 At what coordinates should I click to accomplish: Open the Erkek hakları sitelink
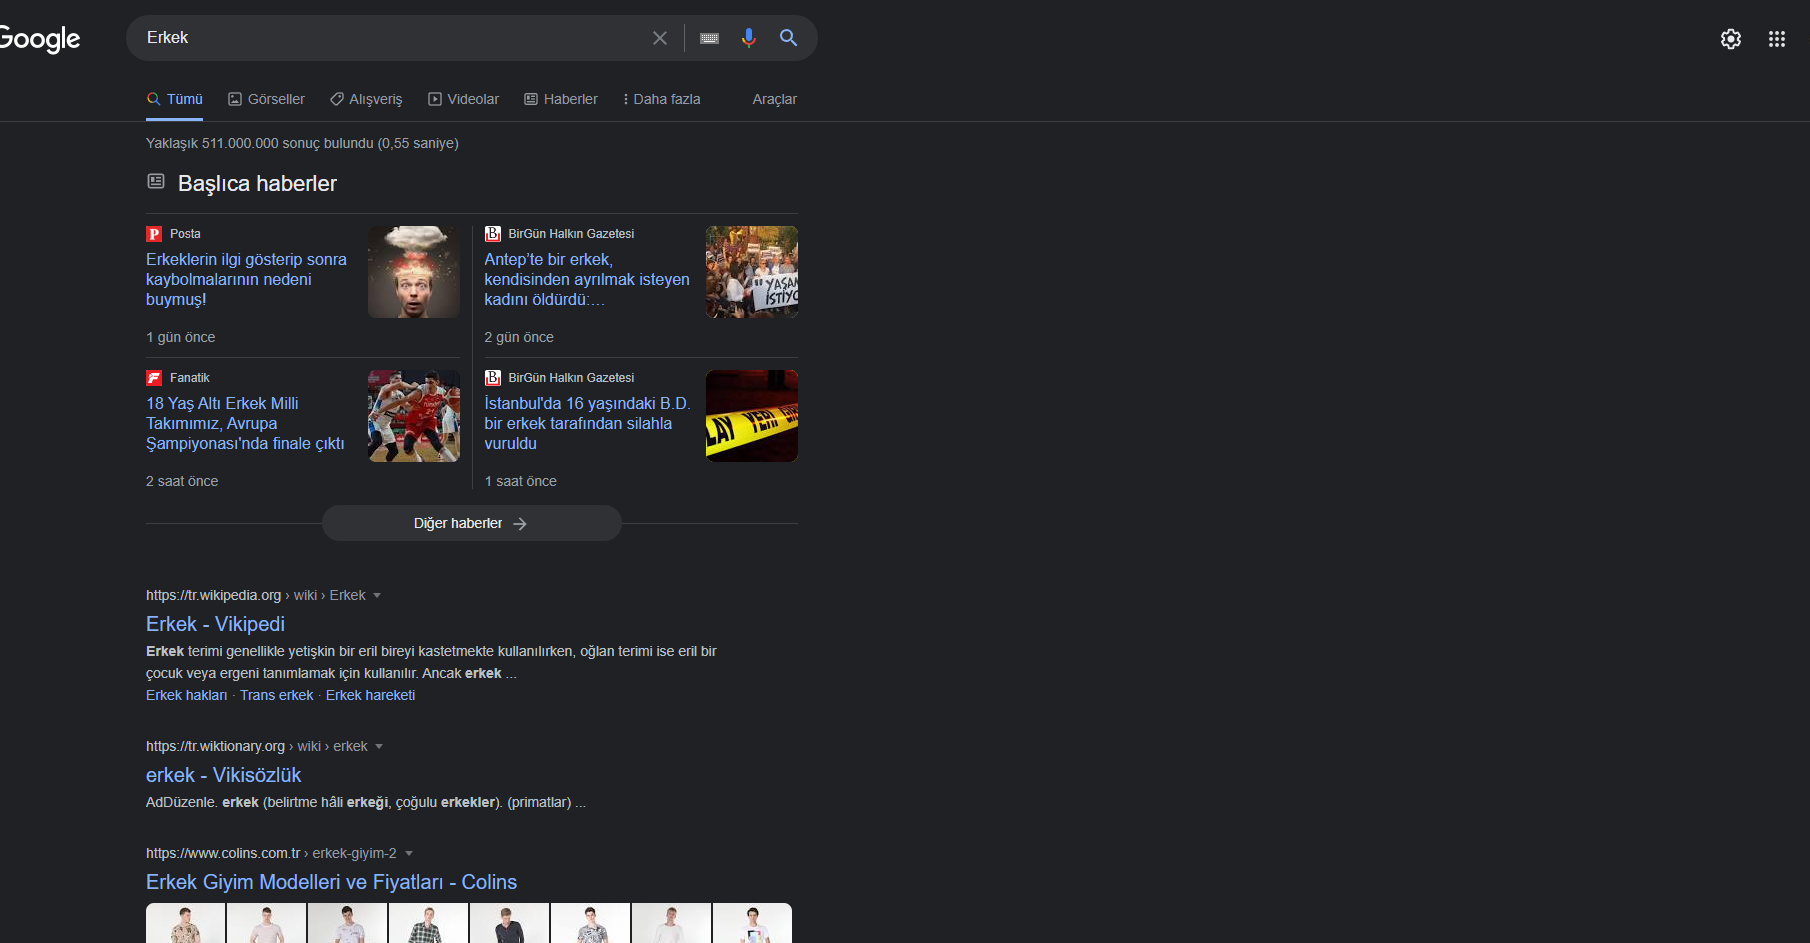187,695
